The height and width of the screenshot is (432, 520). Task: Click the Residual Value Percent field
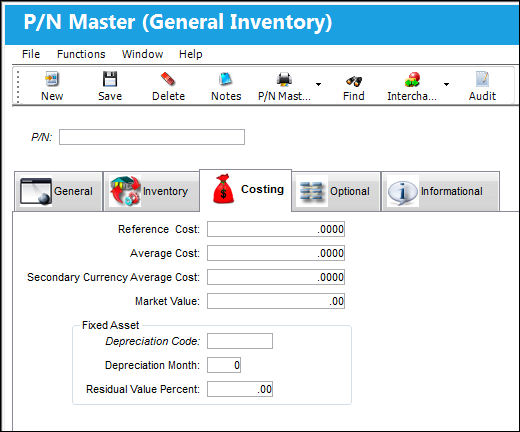point(240,389)
